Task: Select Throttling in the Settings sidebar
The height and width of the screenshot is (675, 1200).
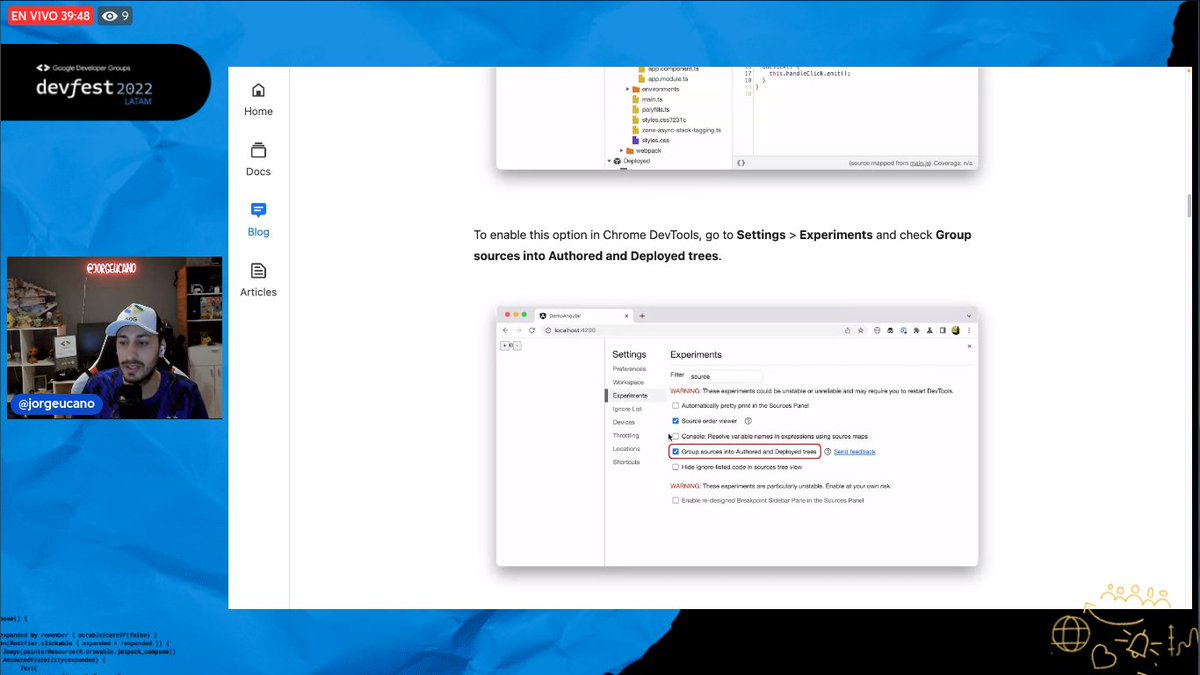Action: pyautogui.click(x=627, y=436)
